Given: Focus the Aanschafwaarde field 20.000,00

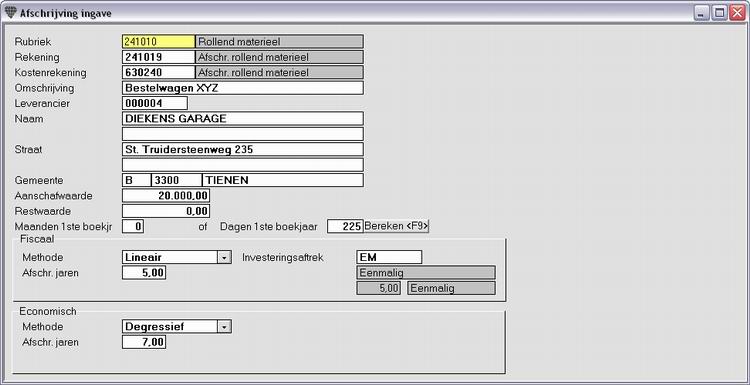Looking at the screenshot, I should 166,196.
